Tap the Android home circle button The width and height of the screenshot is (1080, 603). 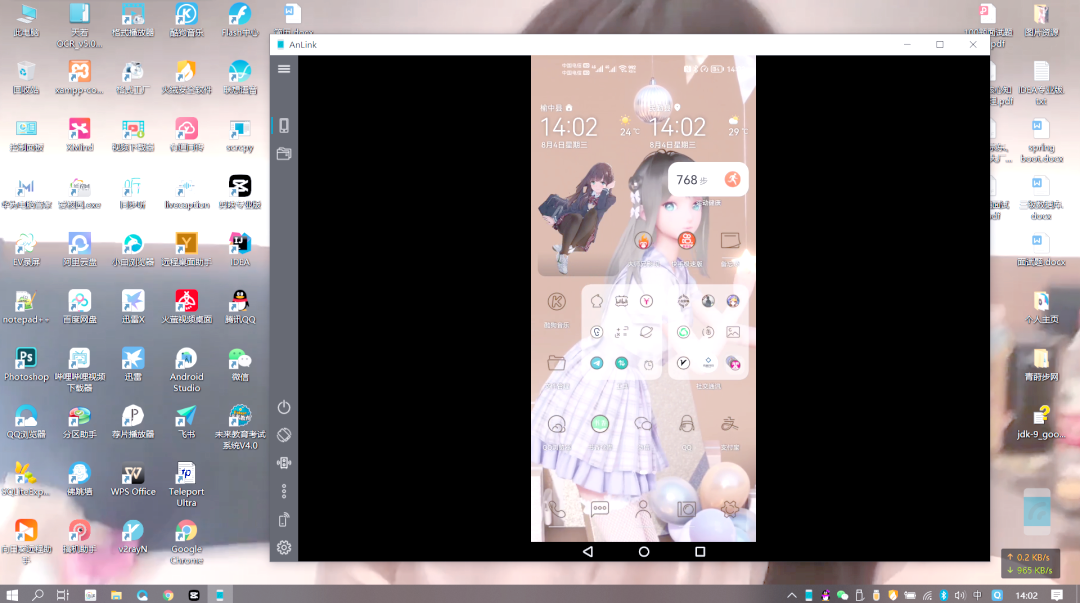click(644, 551)
